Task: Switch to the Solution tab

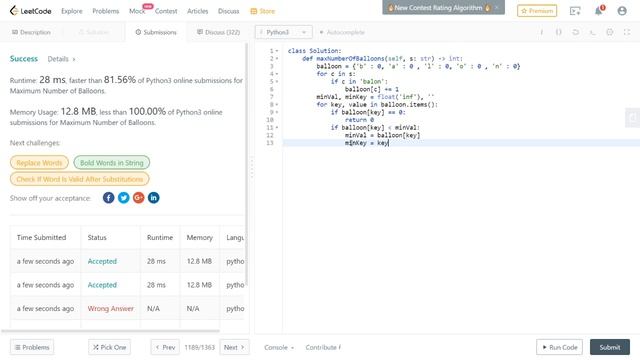Action: click(94, 32)
